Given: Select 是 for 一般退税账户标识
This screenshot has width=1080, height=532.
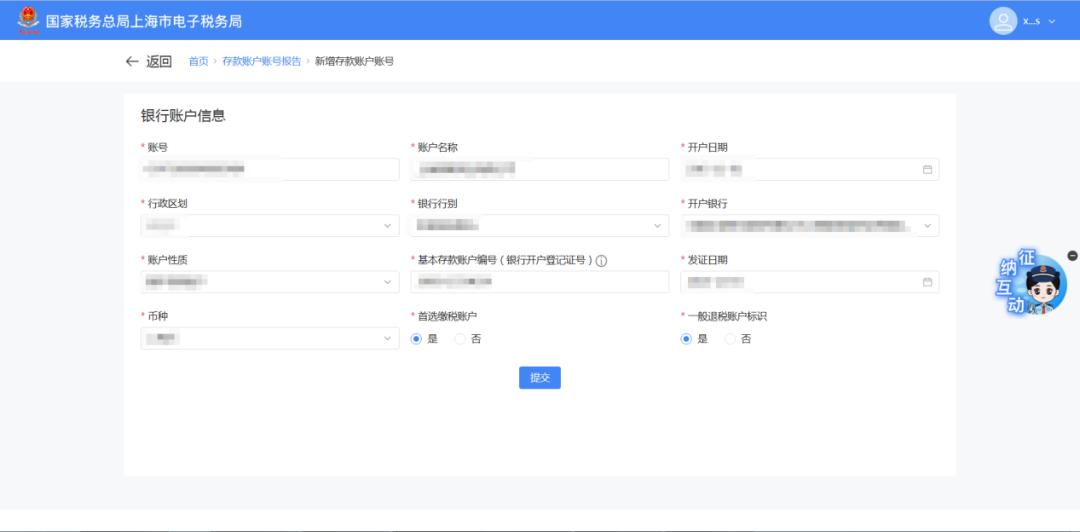Looking at the screenshot, I should coord(687,339).
